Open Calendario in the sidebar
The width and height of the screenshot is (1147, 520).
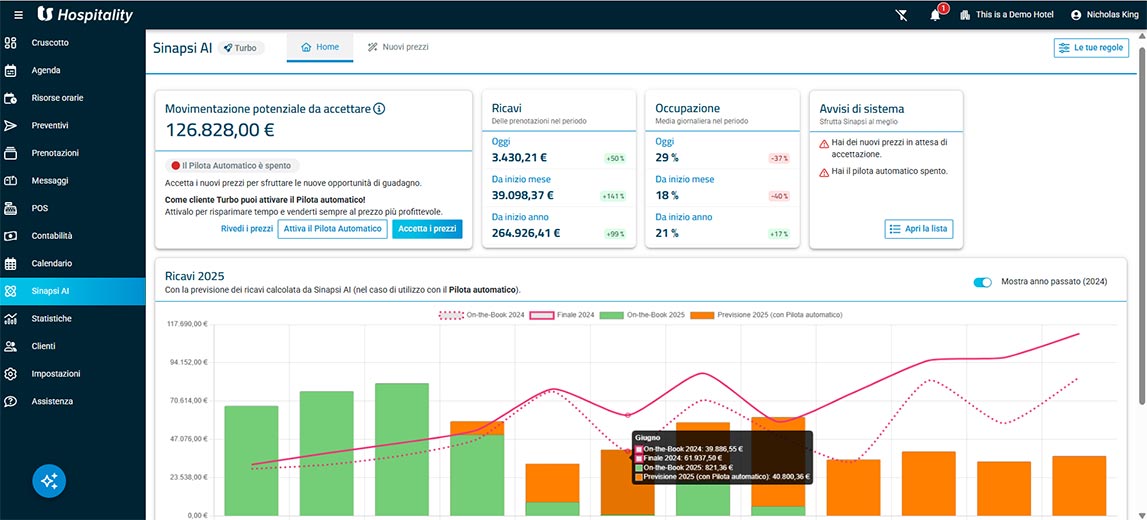[72, 263]
